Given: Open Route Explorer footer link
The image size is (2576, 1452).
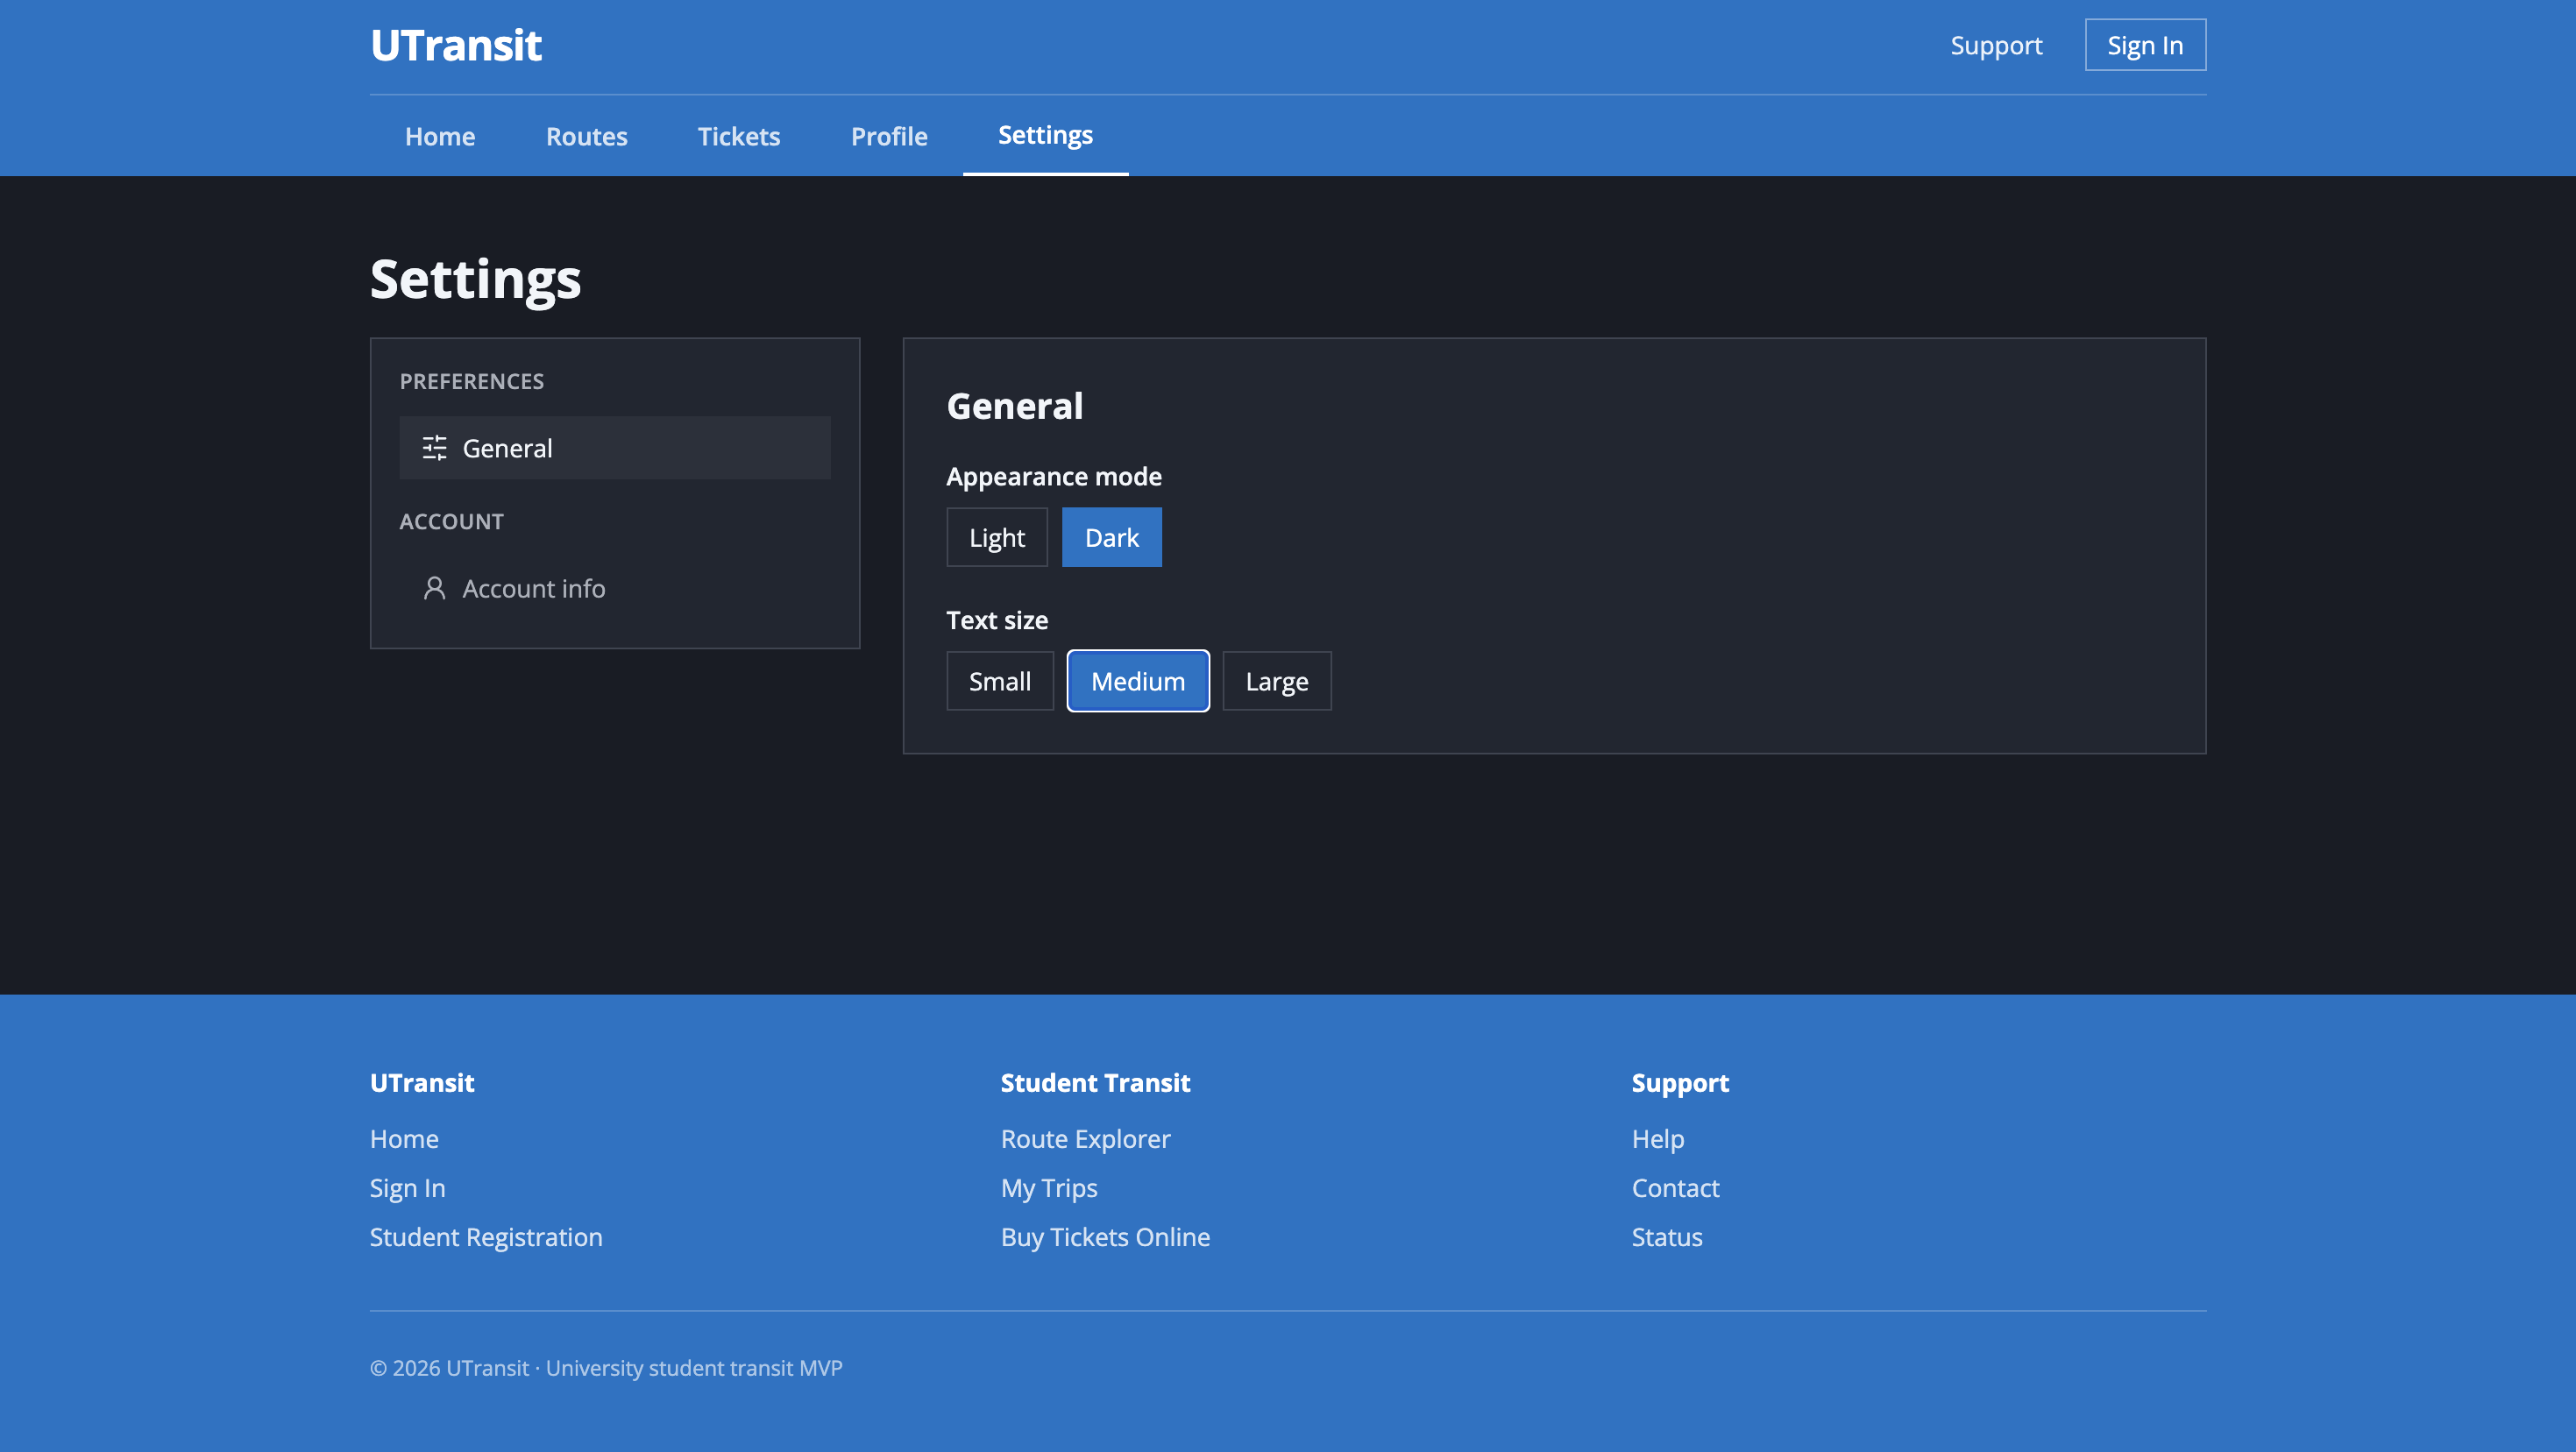Looking at the screenshot, I should [1085, 1138].
